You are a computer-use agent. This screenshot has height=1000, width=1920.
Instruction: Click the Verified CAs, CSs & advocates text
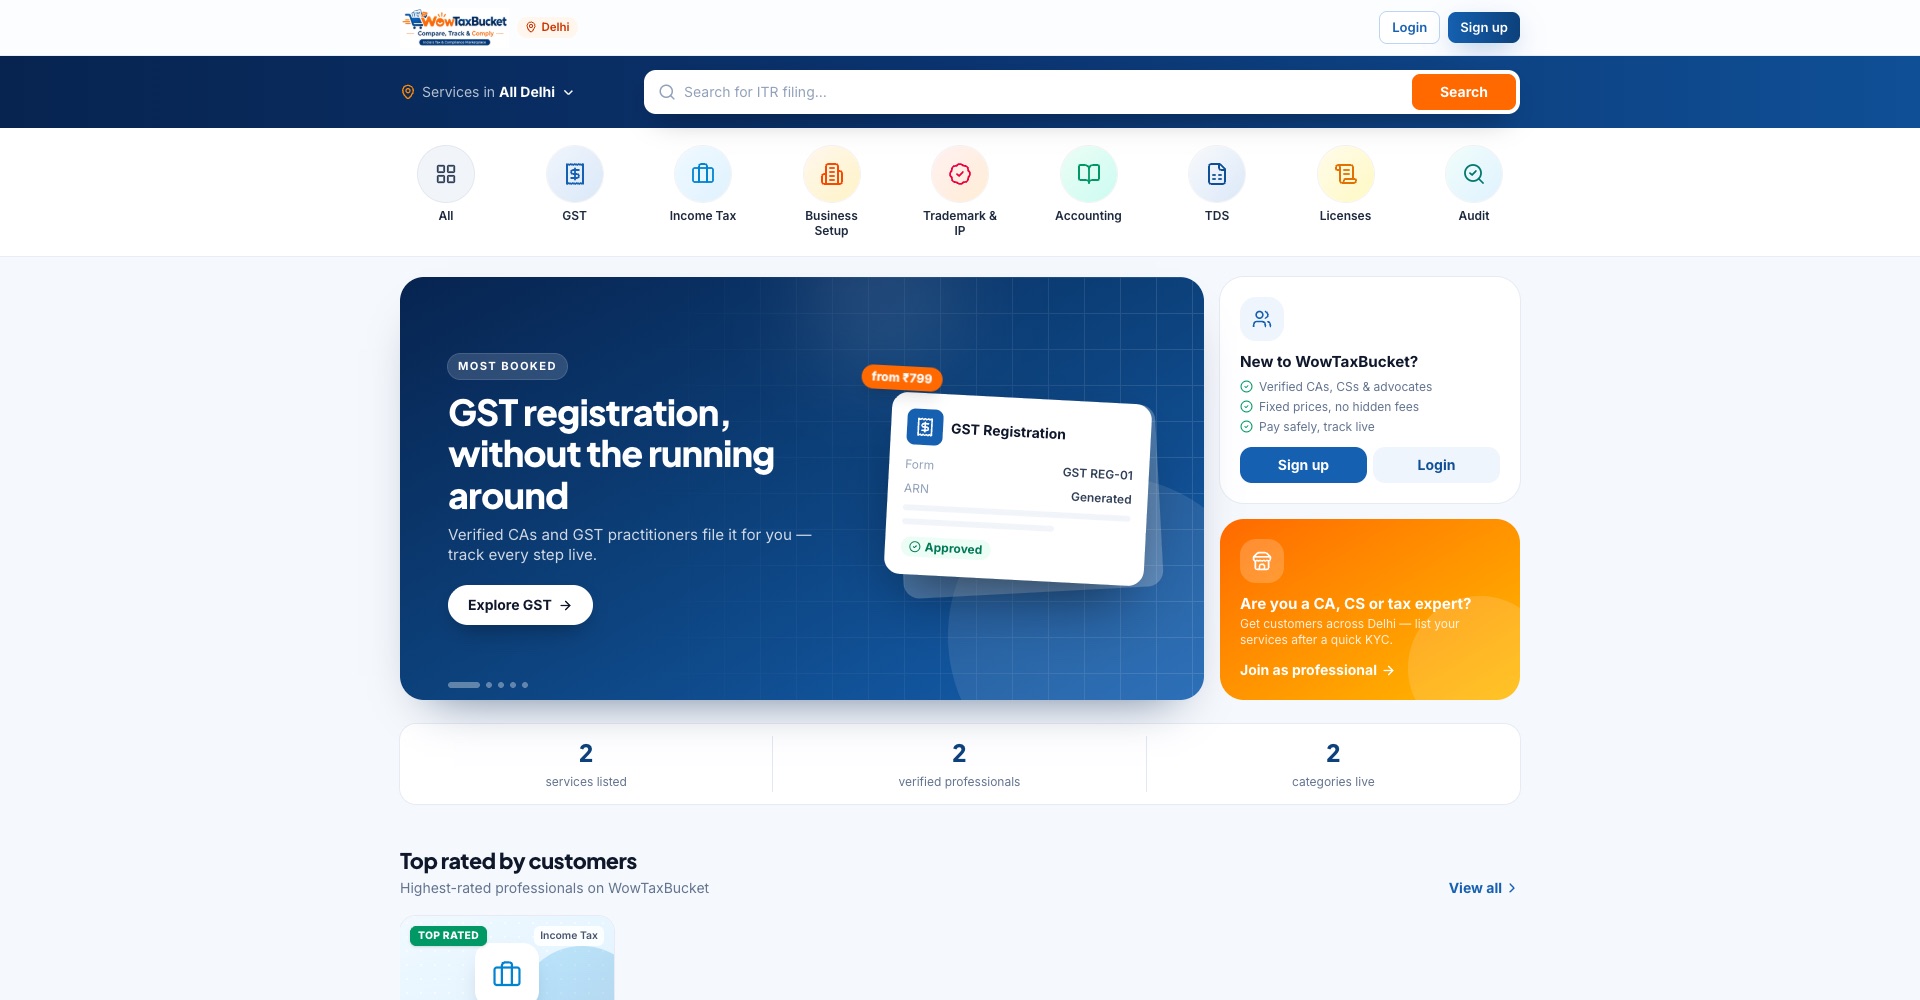point(1345,387)
